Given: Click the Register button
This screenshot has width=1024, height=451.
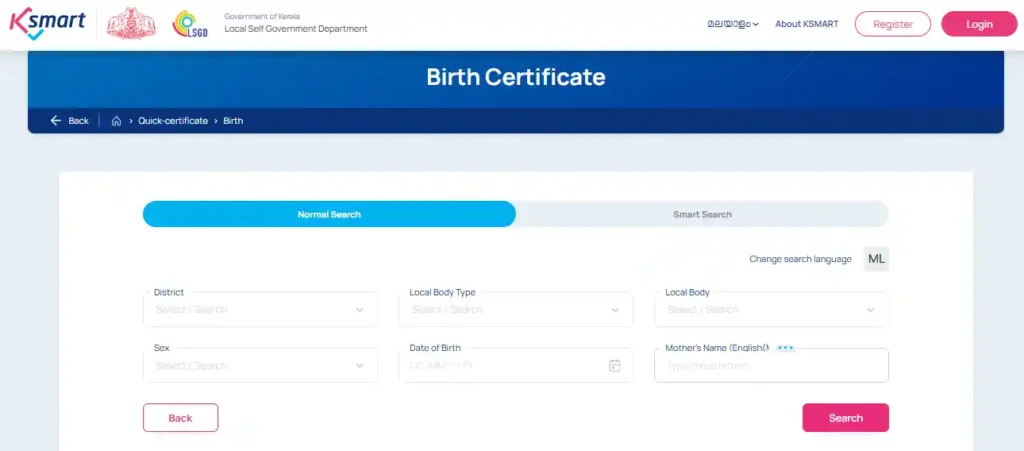Looking at the screenshot, I should [892, 24].
